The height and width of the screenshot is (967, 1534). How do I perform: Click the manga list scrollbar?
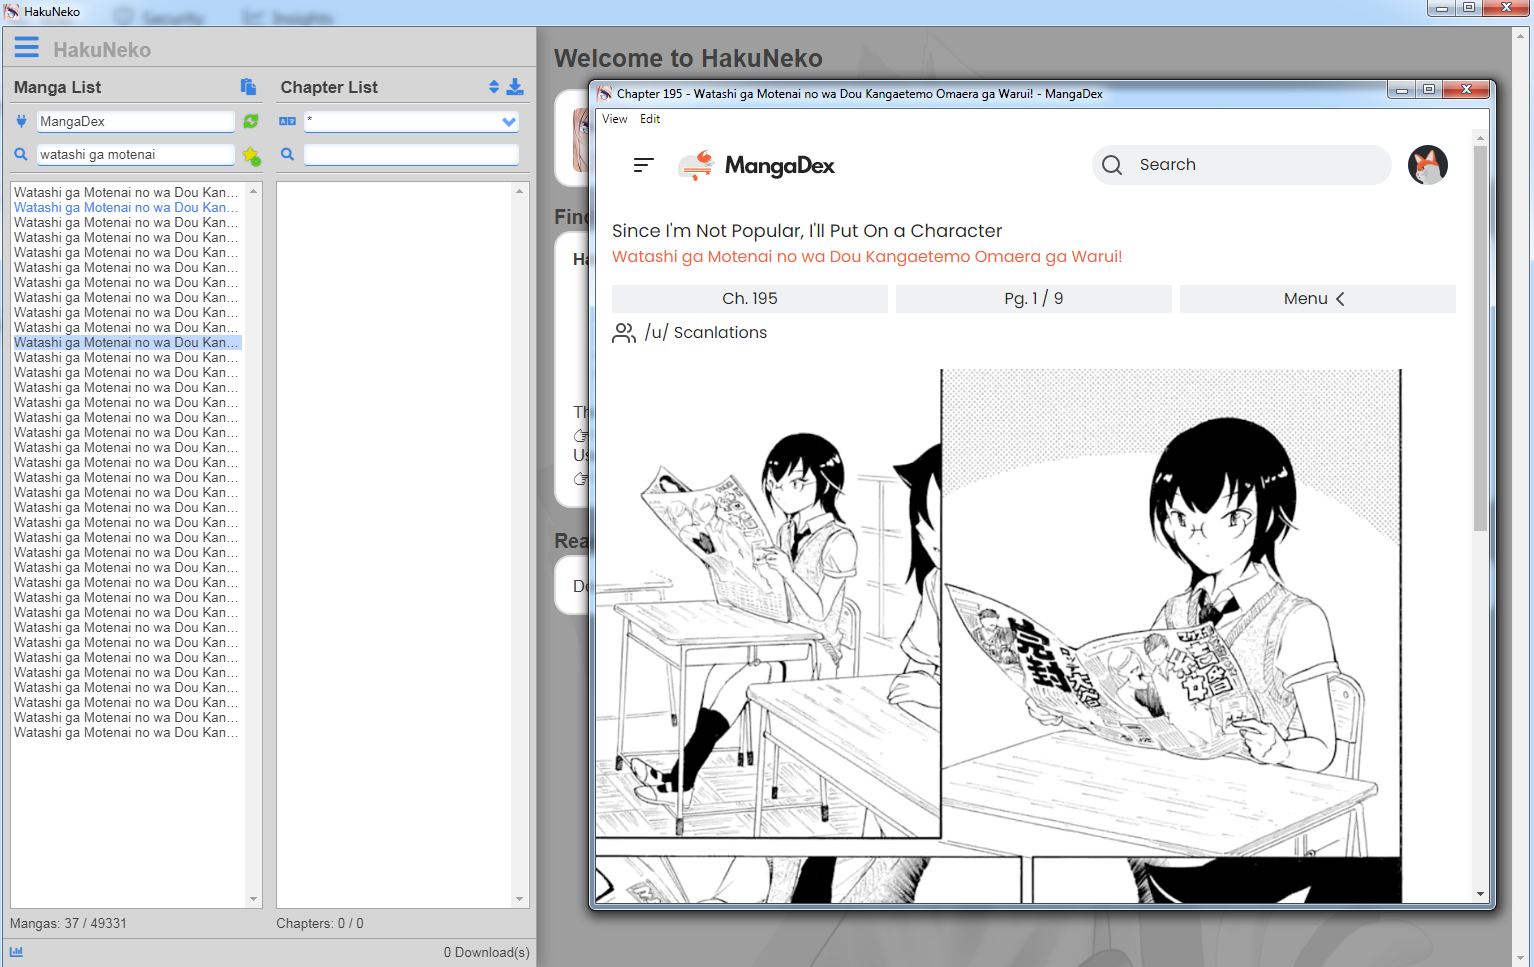[x=254, y=544]
